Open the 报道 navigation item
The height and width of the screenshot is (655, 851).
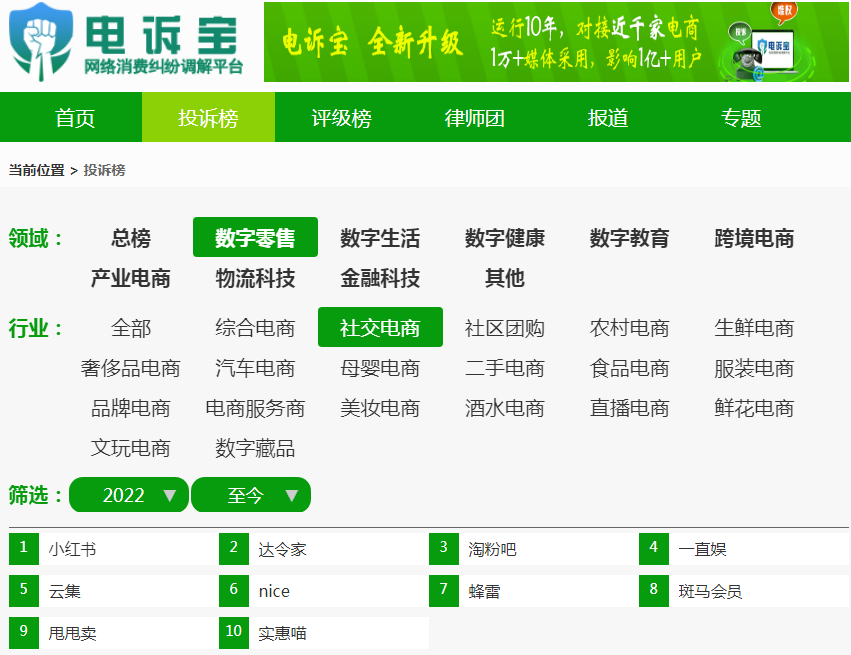click(x=608, y=118)
